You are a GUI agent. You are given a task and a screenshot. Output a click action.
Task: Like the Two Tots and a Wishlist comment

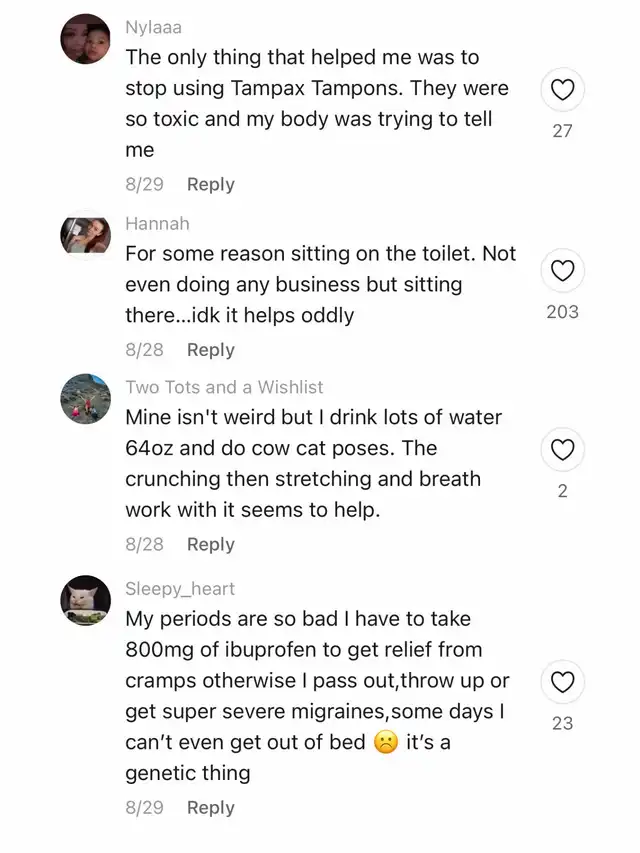[562, 451]
